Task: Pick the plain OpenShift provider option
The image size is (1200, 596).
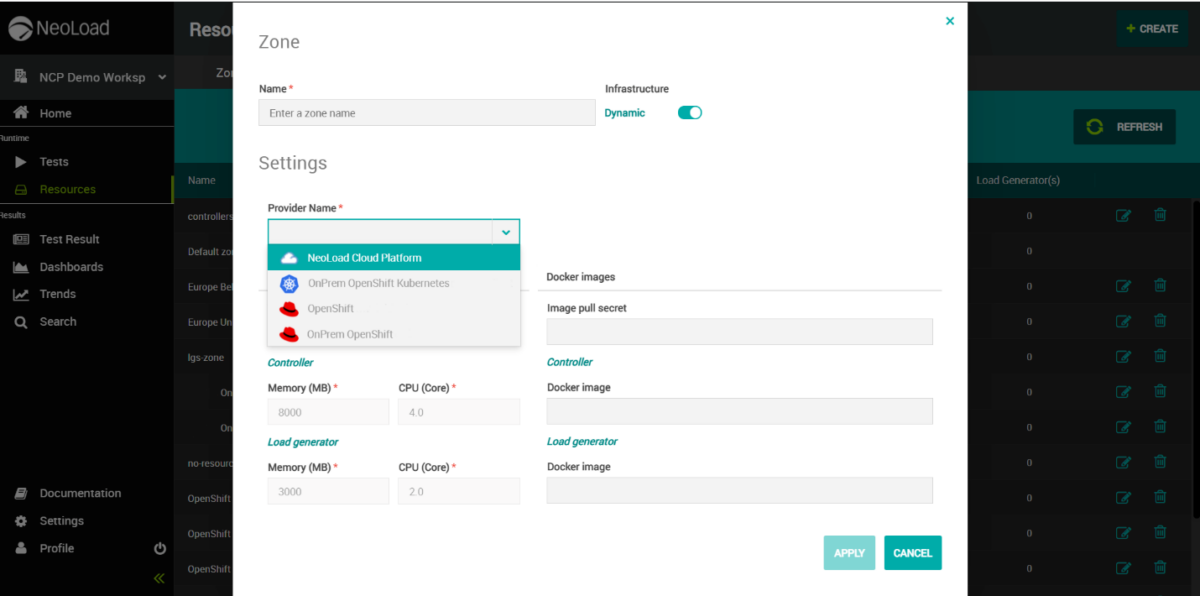Action: pyautogui.click(x=394, y=309)
